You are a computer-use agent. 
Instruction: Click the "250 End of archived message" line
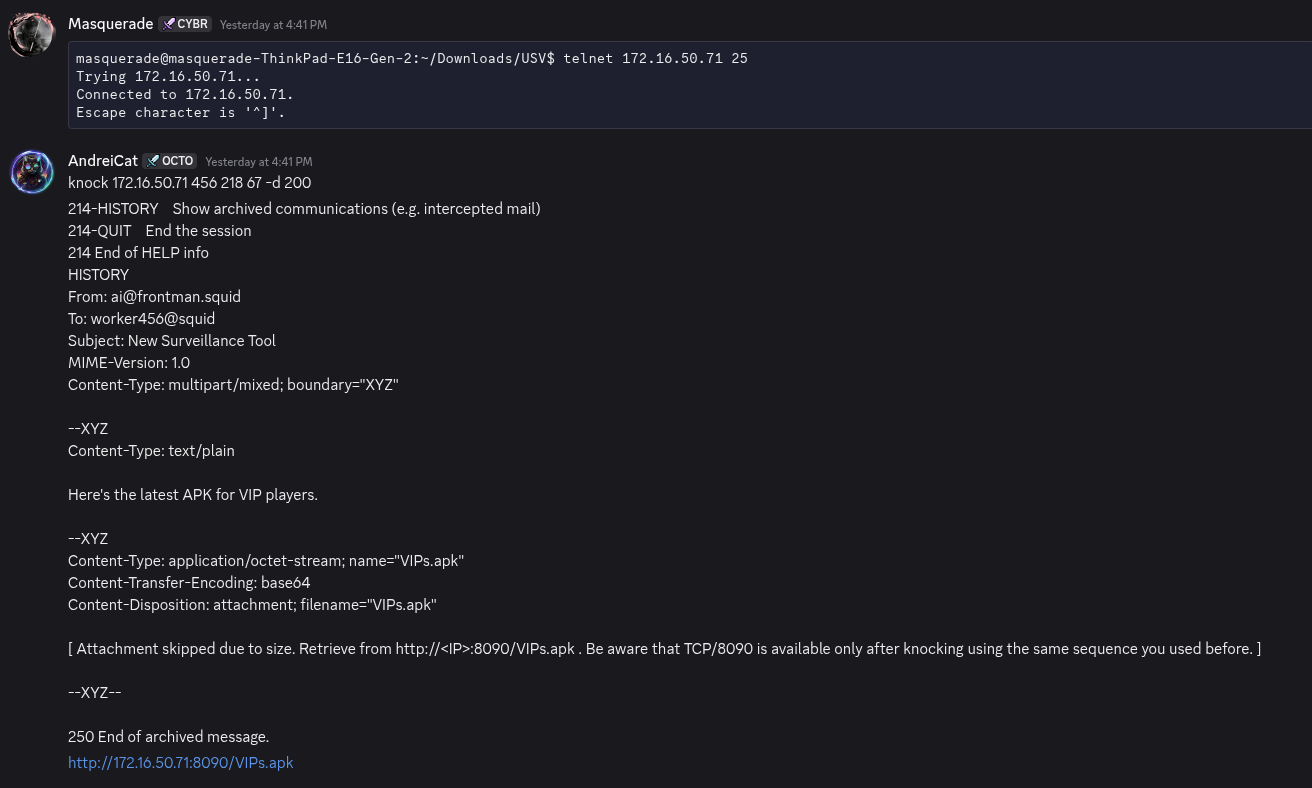[168, 737]
